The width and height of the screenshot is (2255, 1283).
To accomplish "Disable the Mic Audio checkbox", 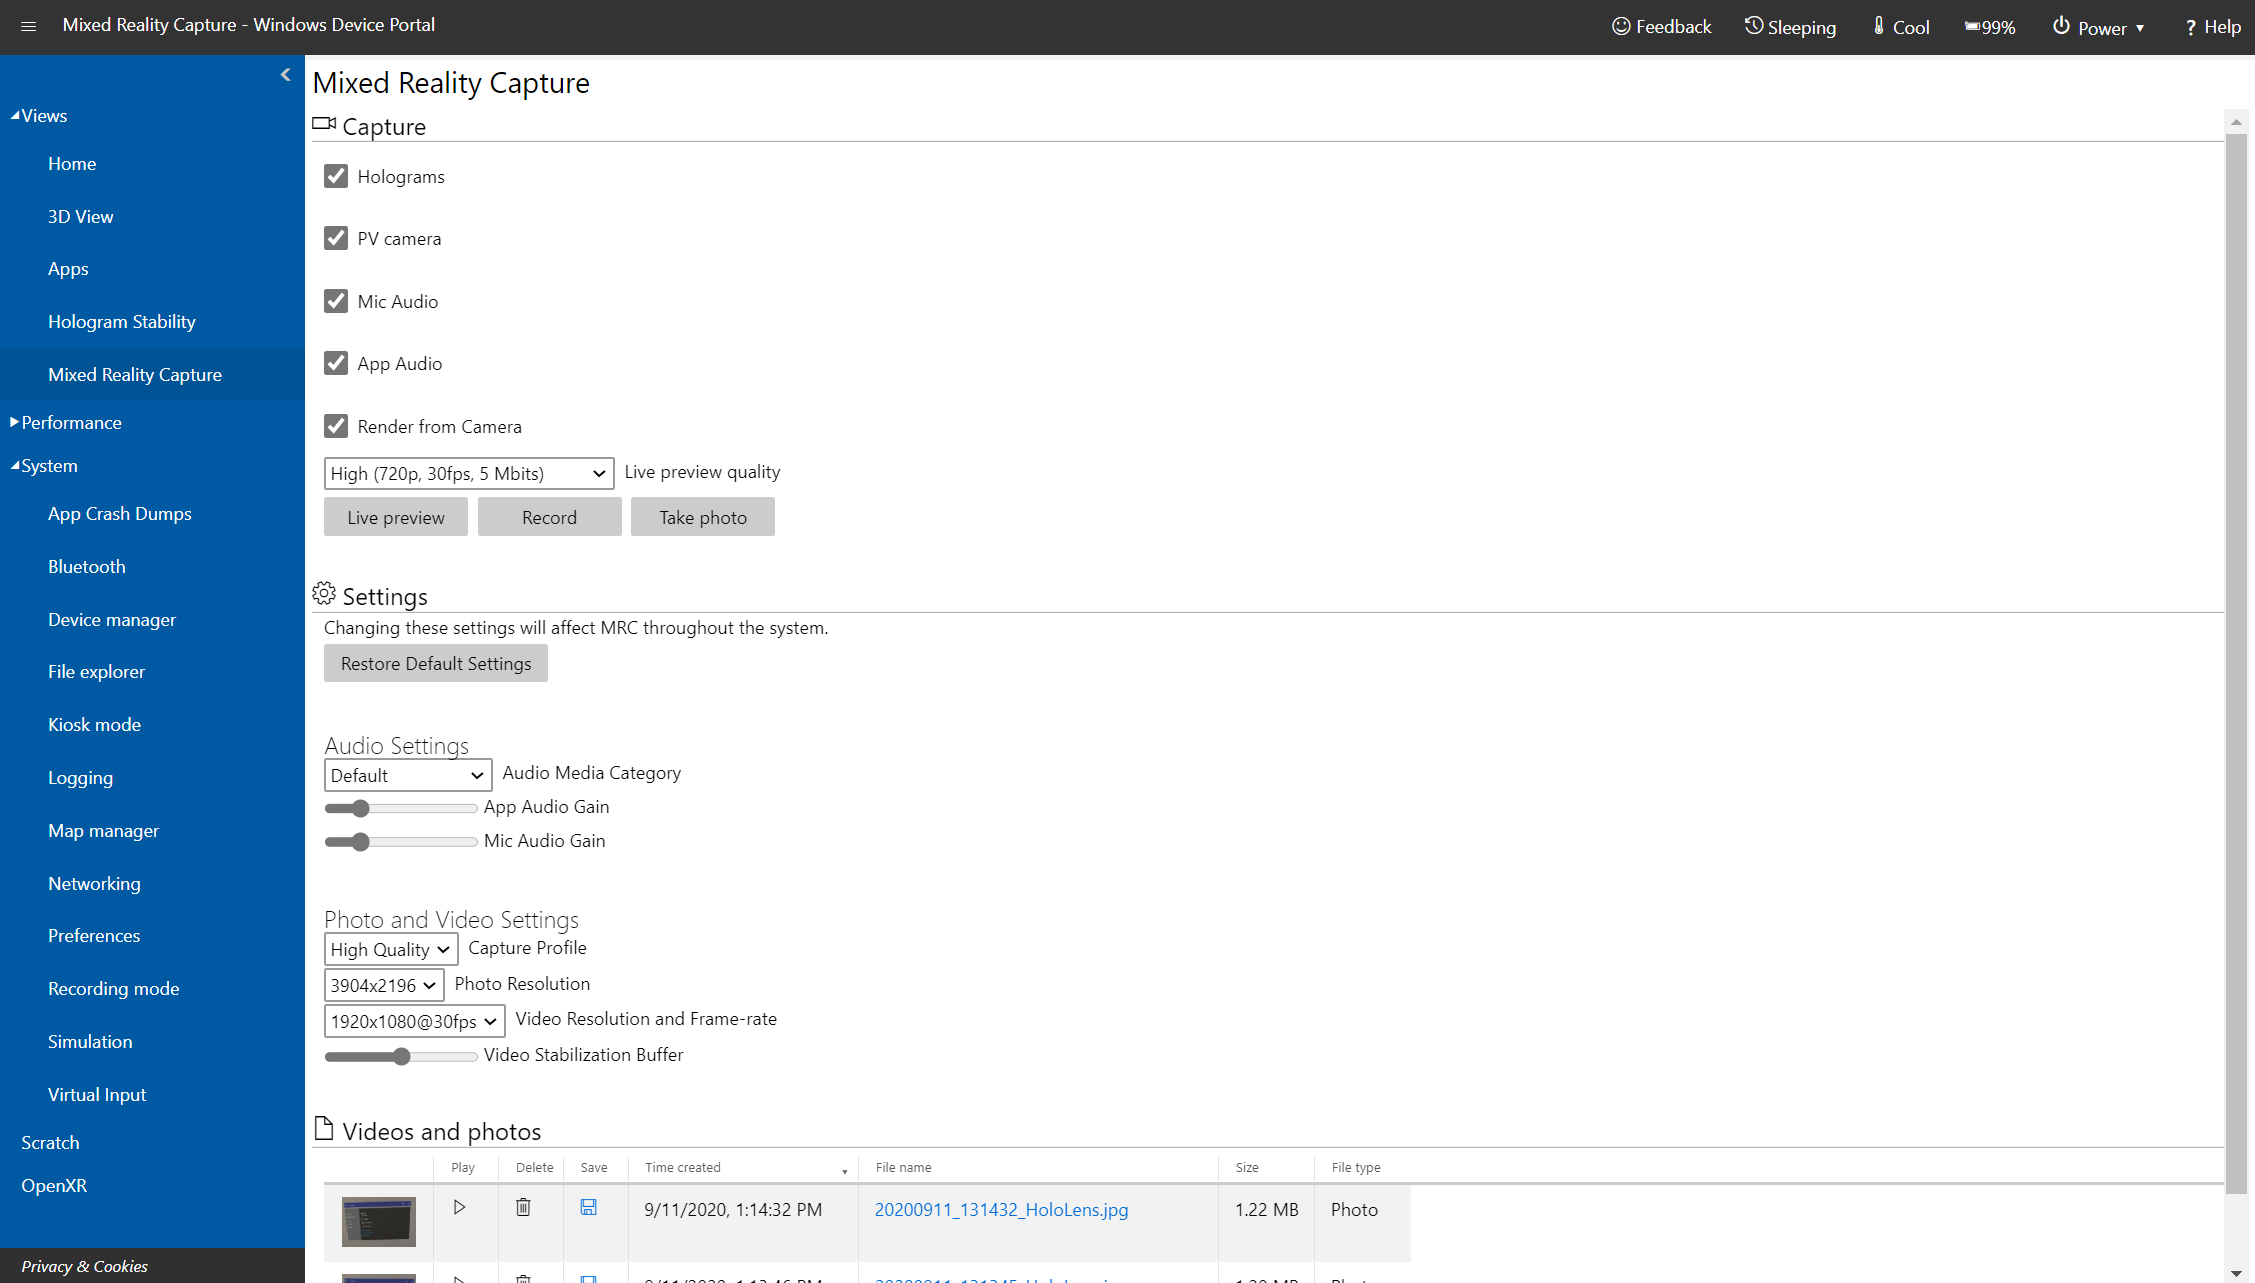I will pos(336,301).
